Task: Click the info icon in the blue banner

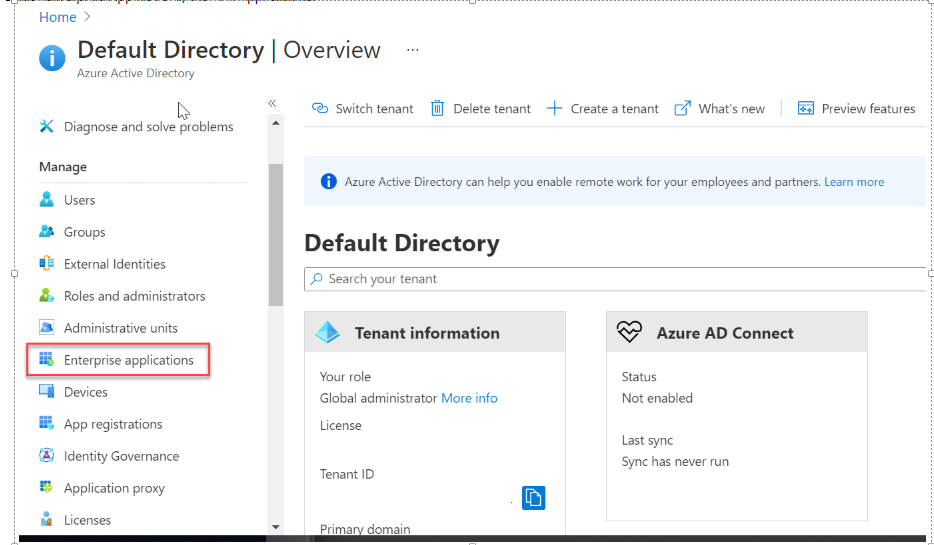Action: [328, 181]
